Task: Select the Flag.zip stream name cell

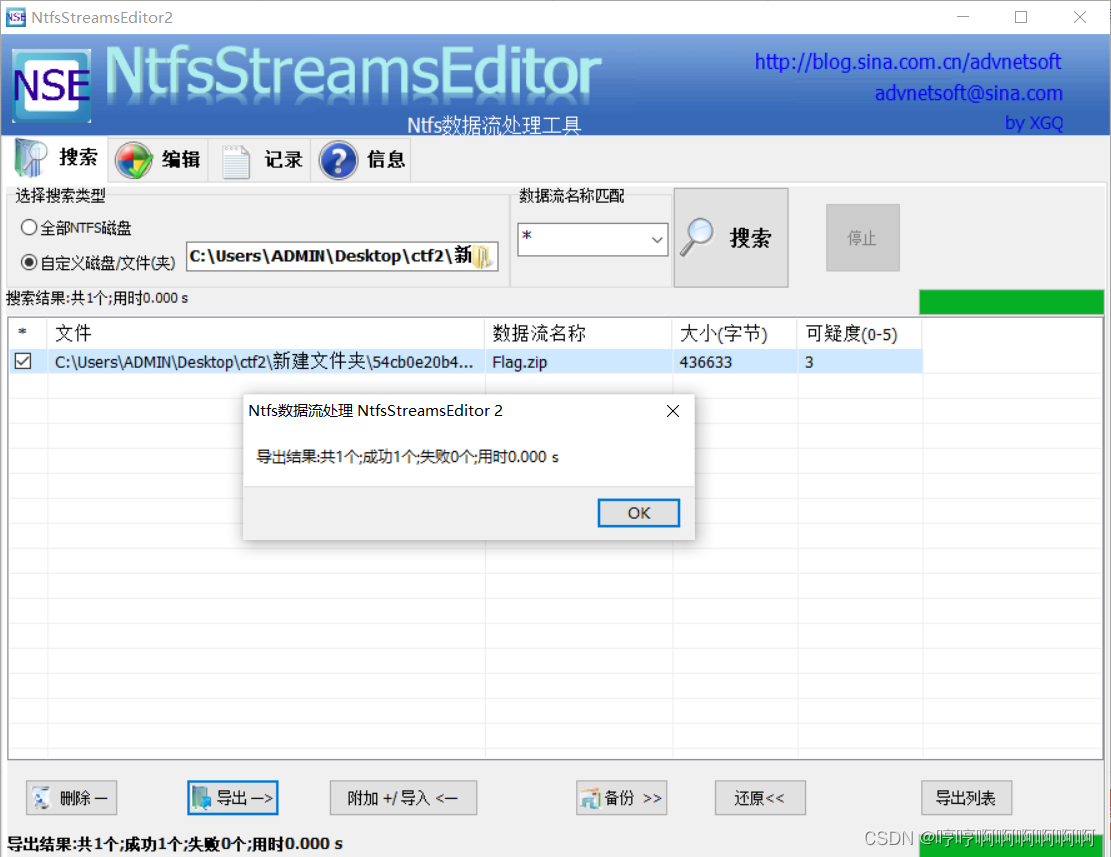Action: 579,362
